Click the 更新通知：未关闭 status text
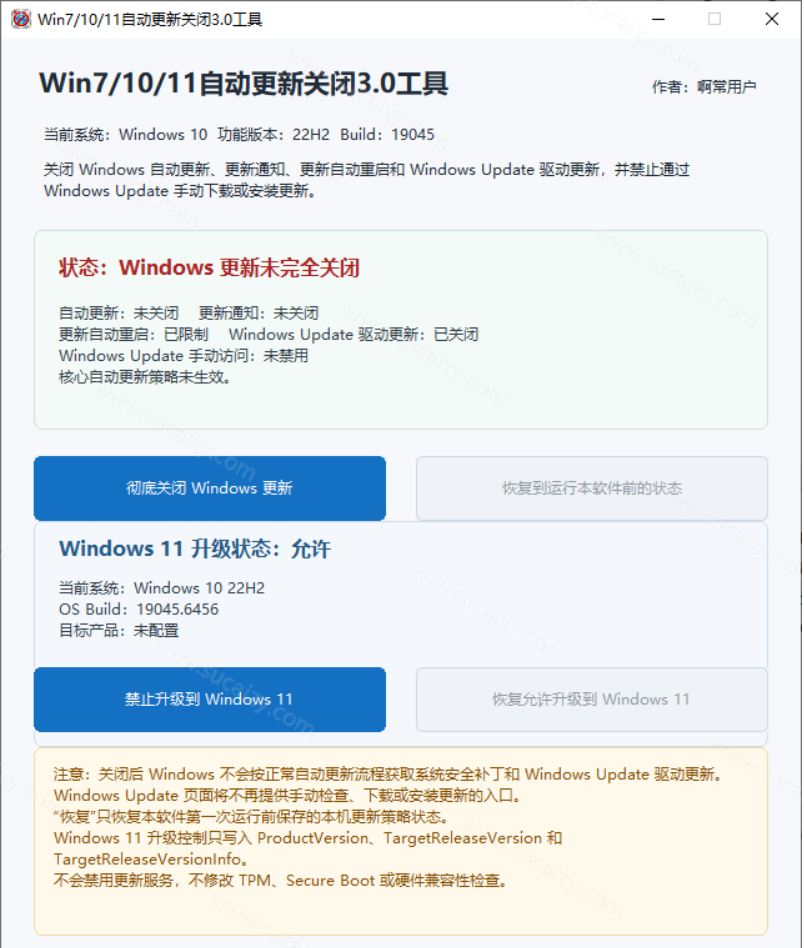This screenshot has height=948, width=804. click(x=259, y=313)
